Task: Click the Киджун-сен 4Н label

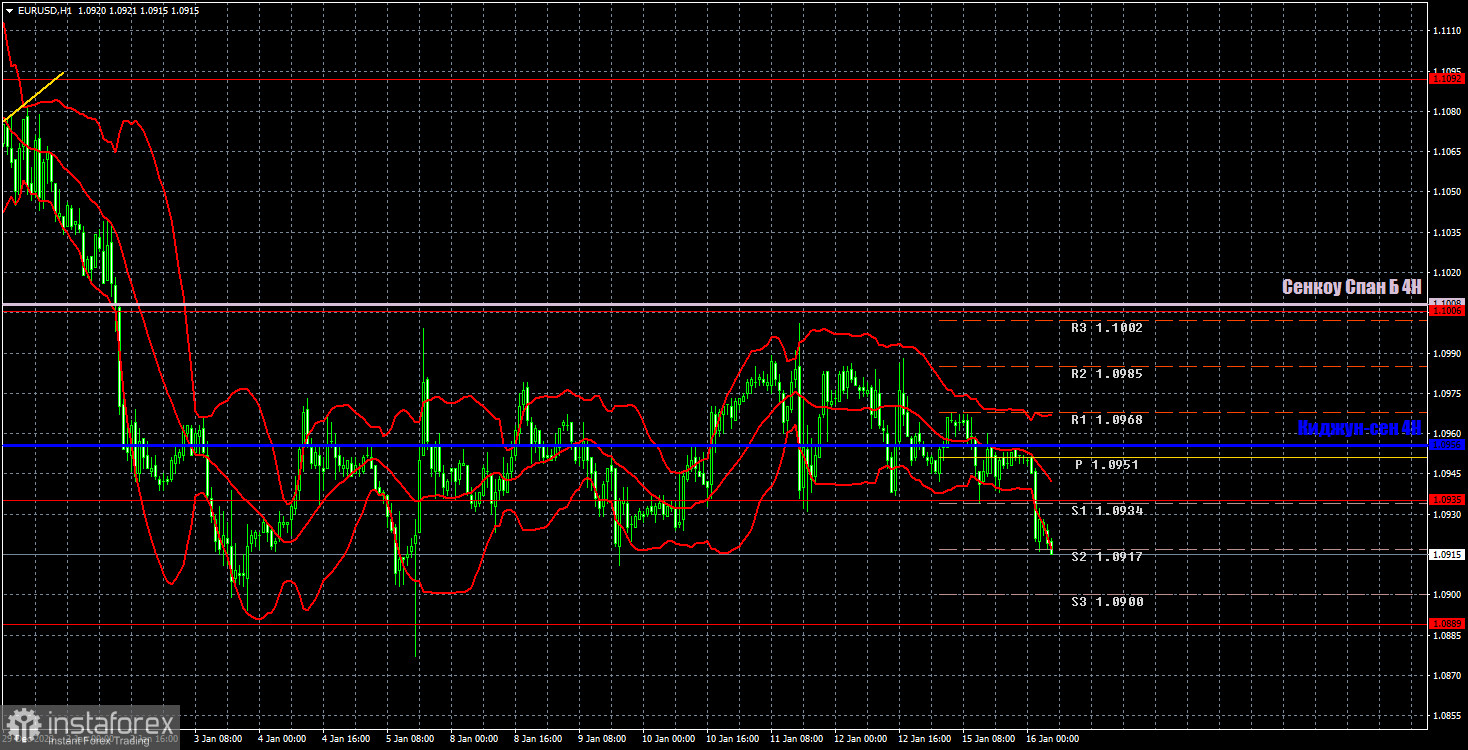Action: pyautogui.click(x=1359, y=428)
